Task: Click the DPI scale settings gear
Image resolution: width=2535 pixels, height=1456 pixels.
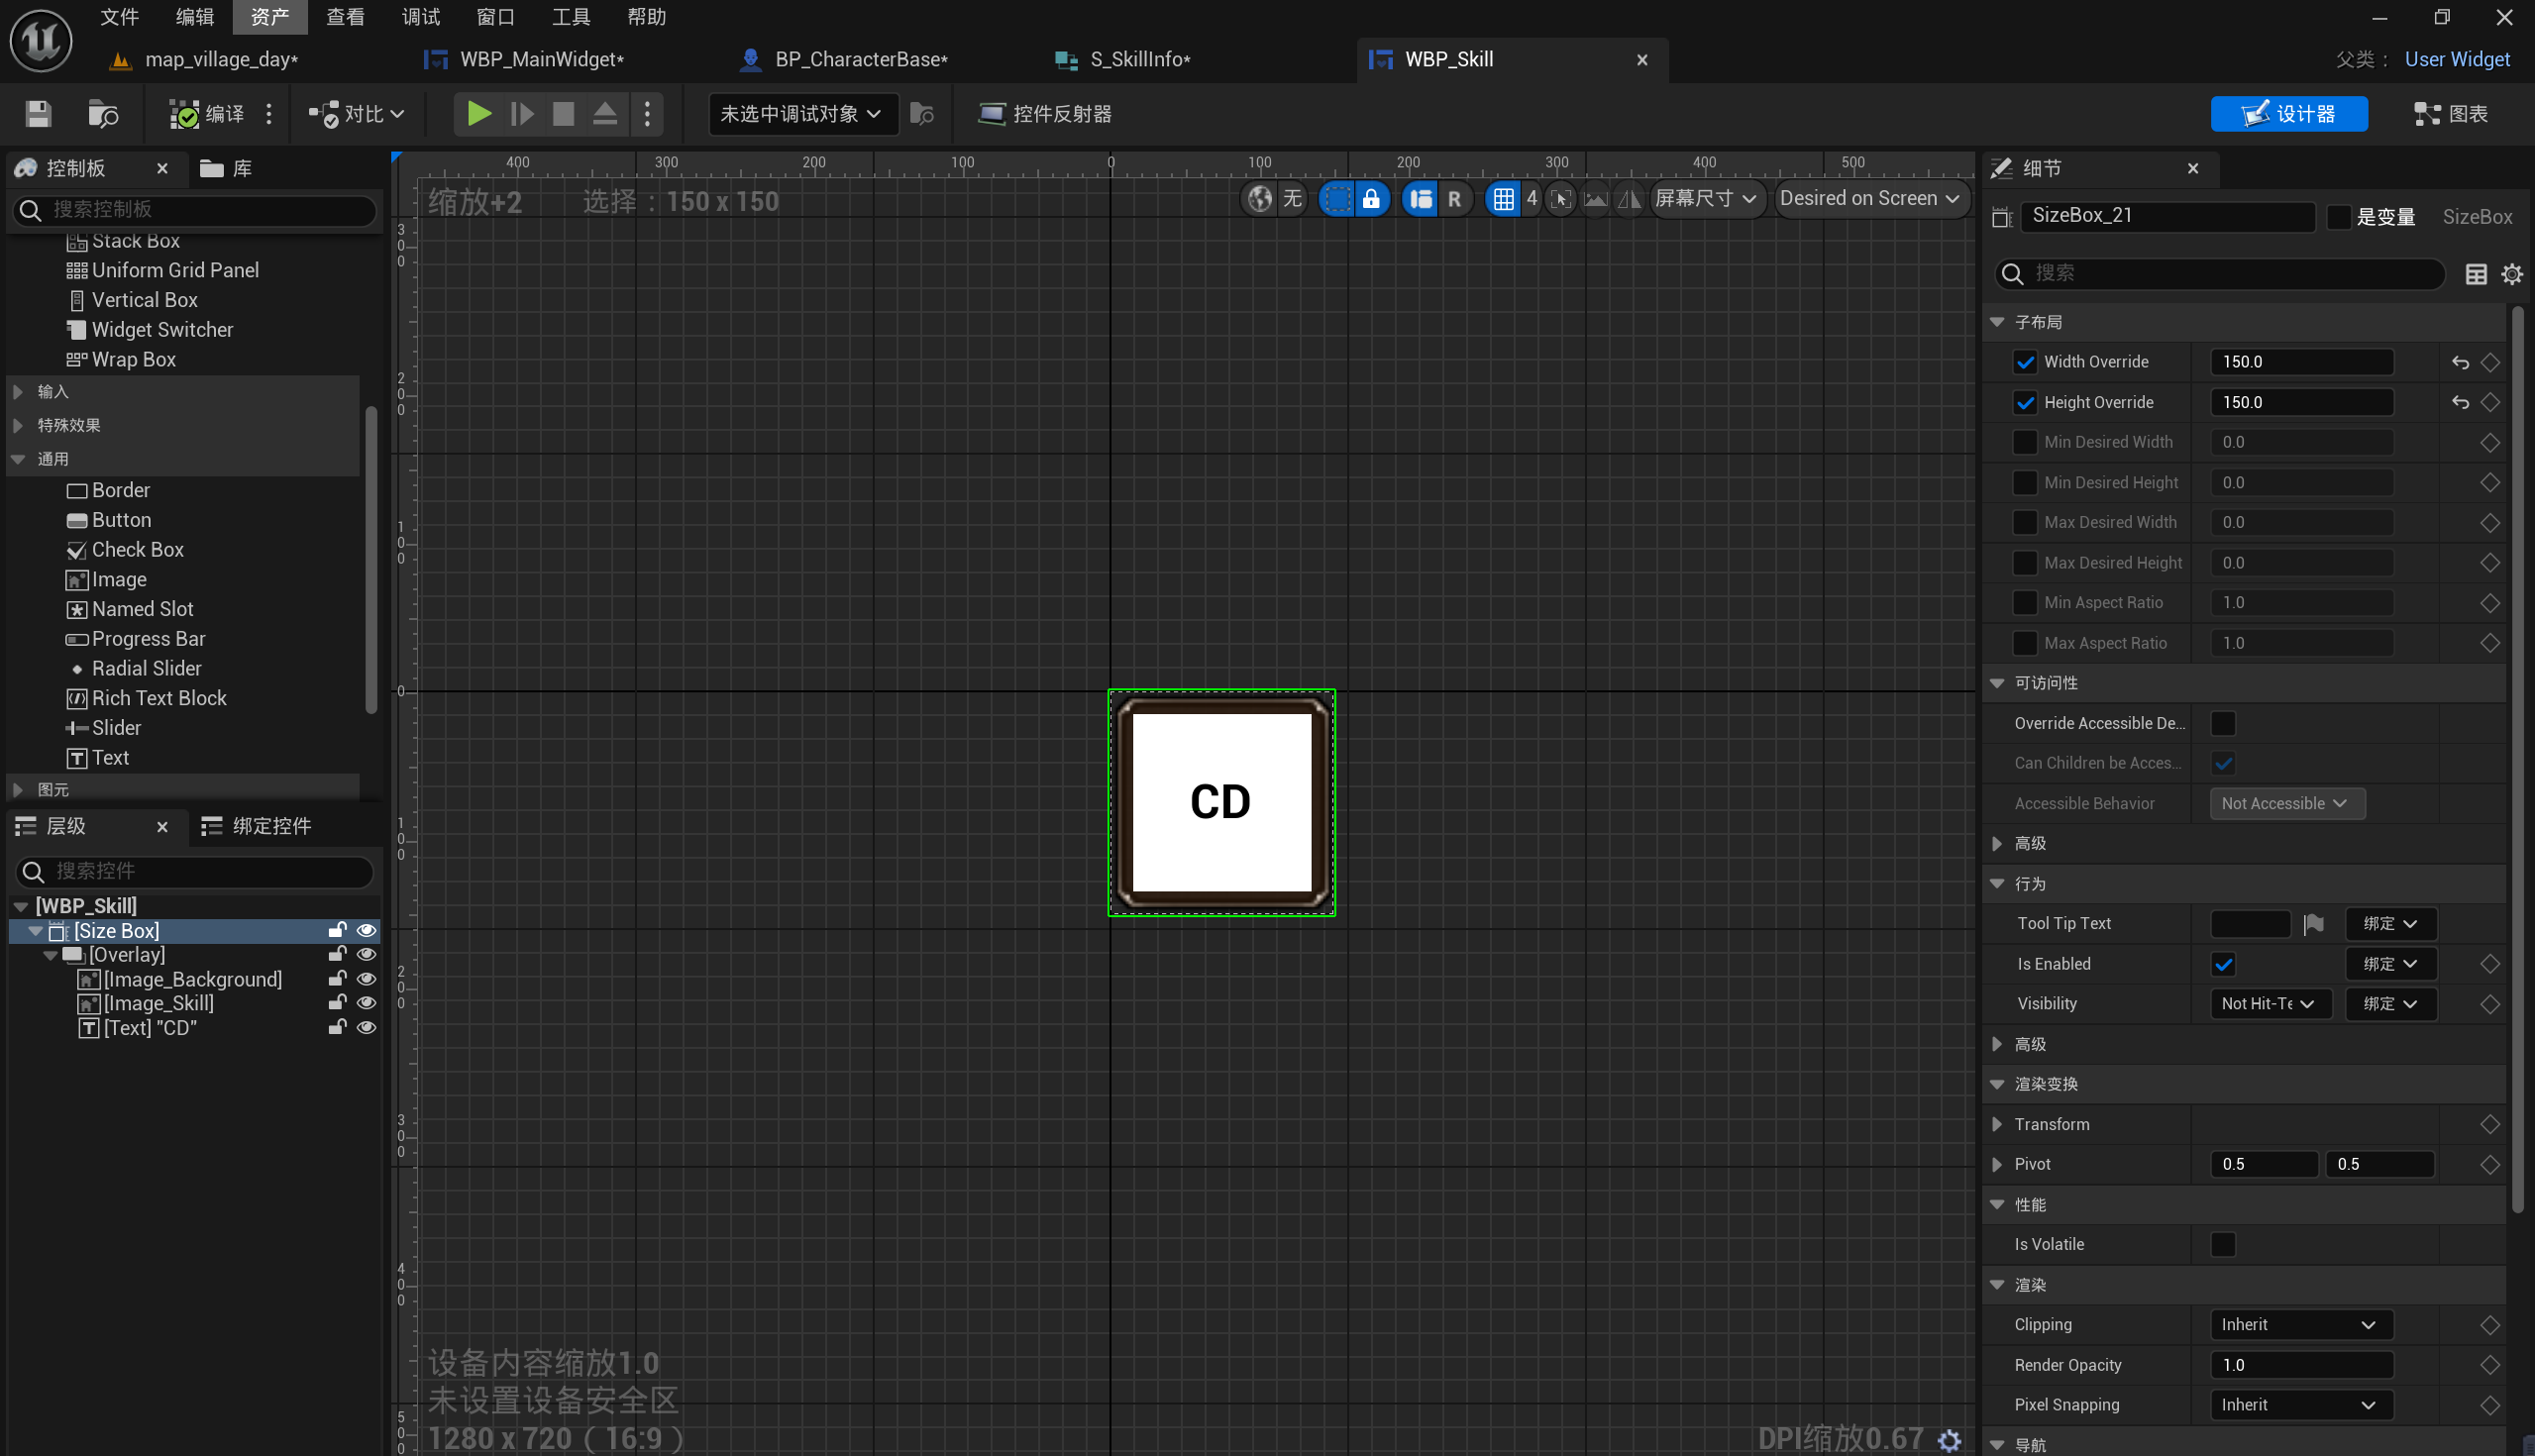Action: point(1949,1439)
